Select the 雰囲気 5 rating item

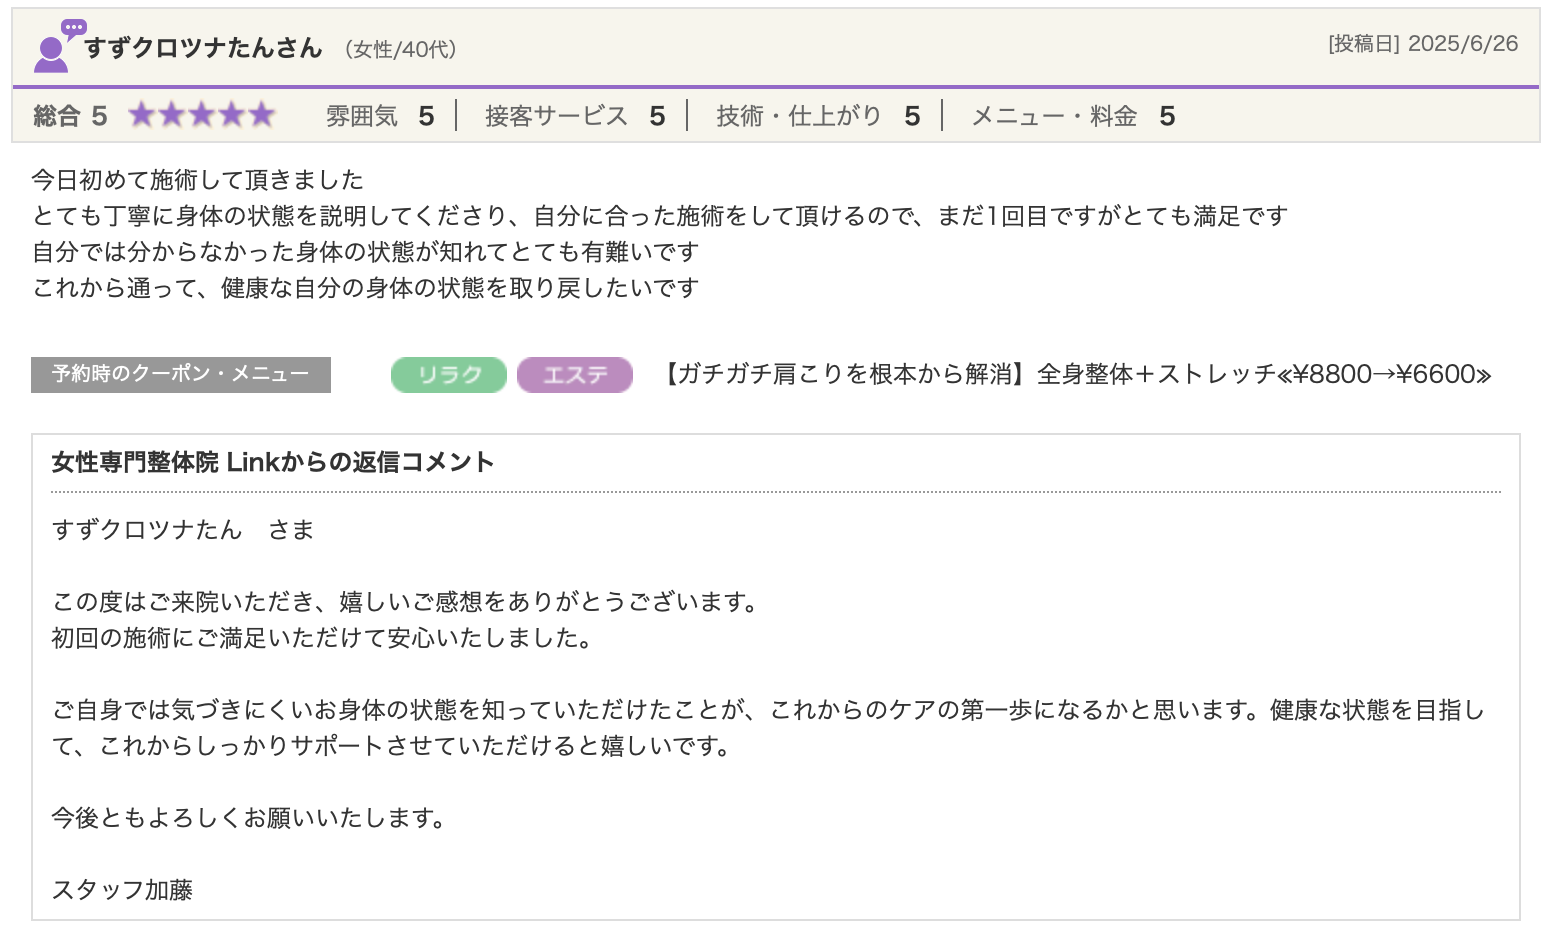pyautogui.click(x=380, y=116)
